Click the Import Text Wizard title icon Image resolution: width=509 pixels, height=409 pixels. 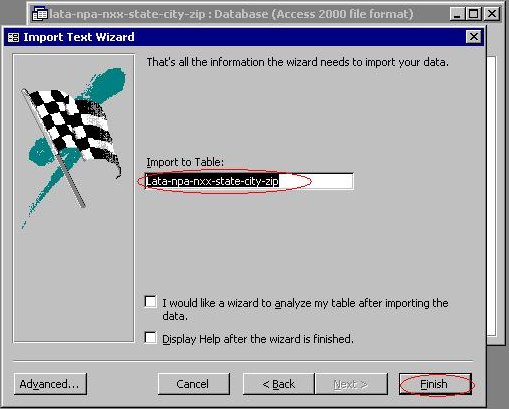click(13, 37)
